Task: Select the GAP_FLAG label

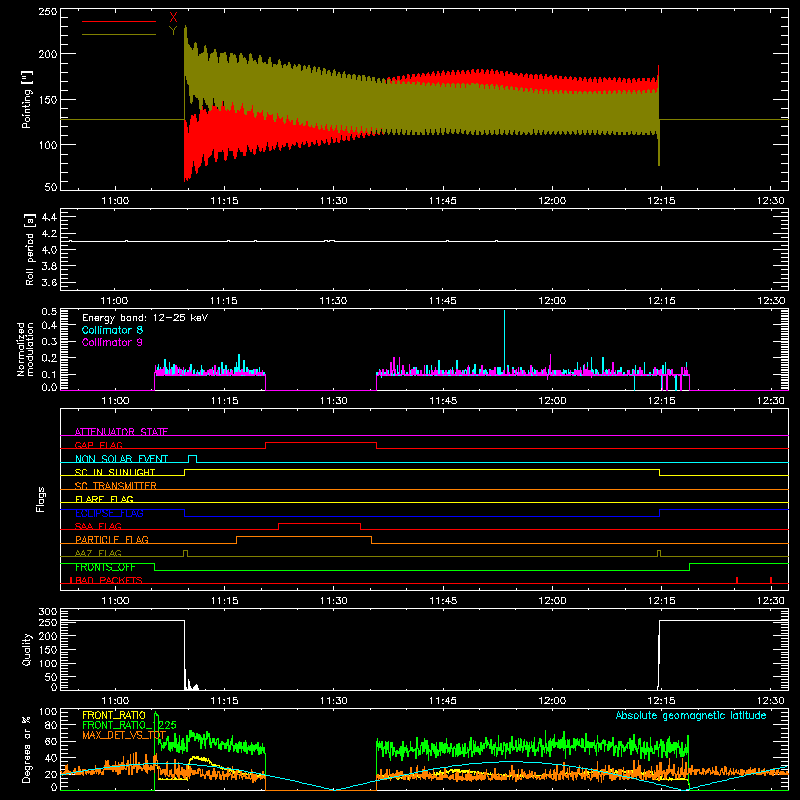Action: click(x=98, y=445)
